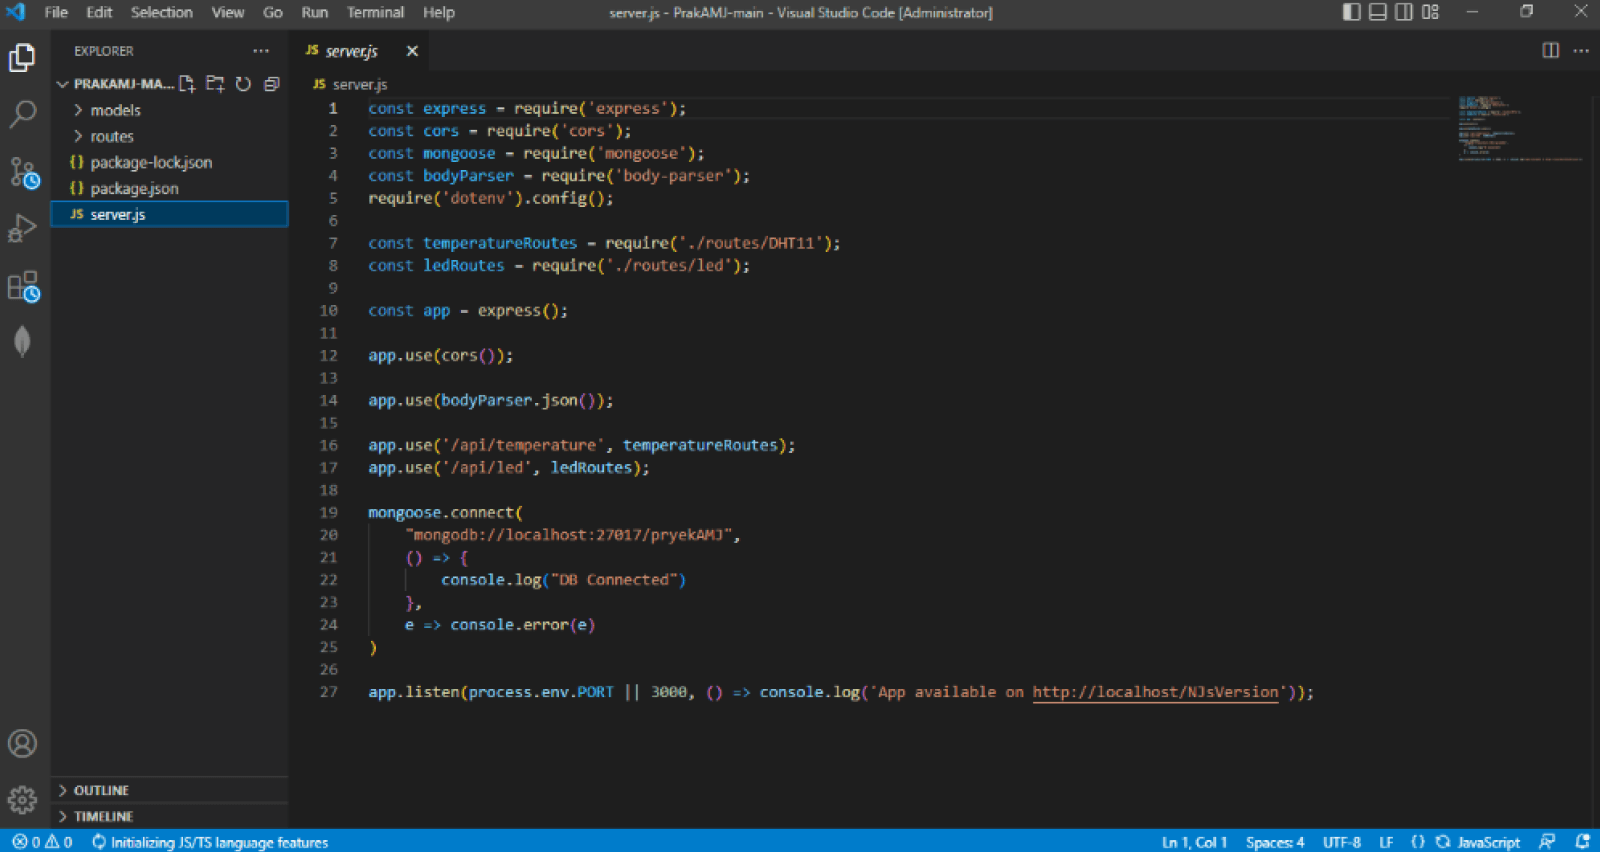Viewport: 1600px width, 852px height.
Task: Open the Help menu
Action: (438, 12)
